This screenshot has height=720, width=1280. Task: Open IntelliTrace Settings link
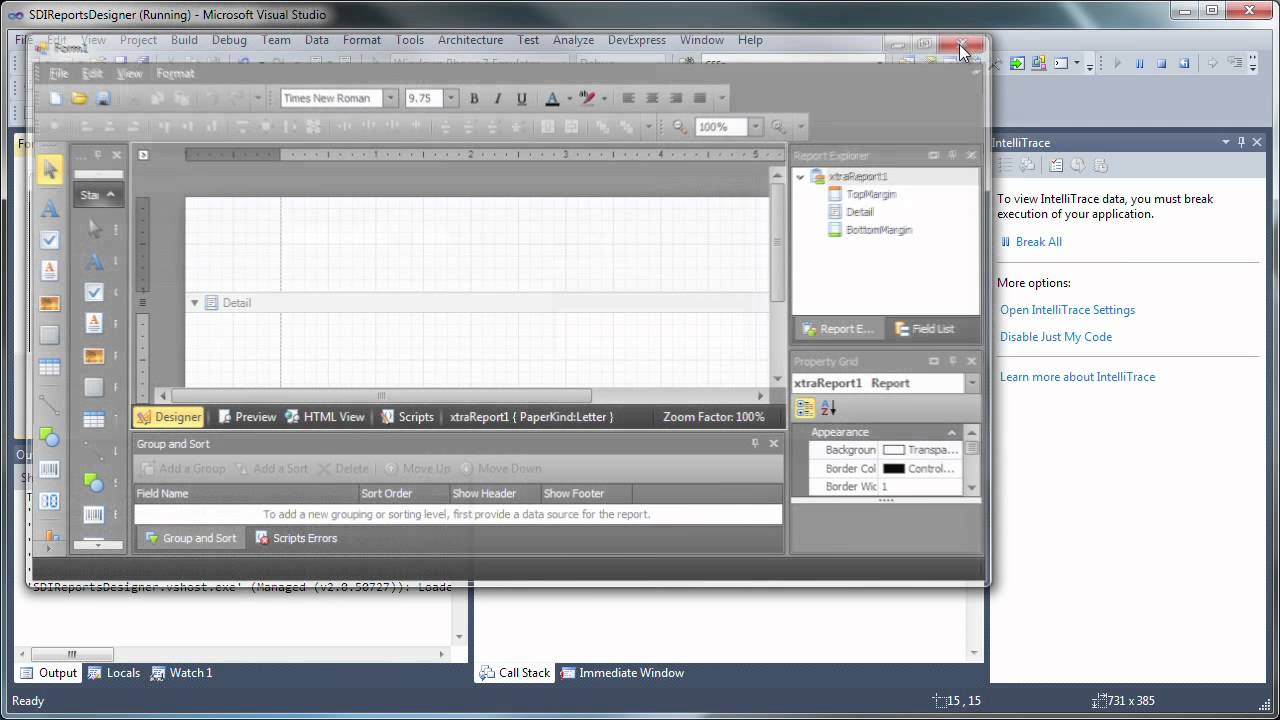click(x=1067, y=310)
